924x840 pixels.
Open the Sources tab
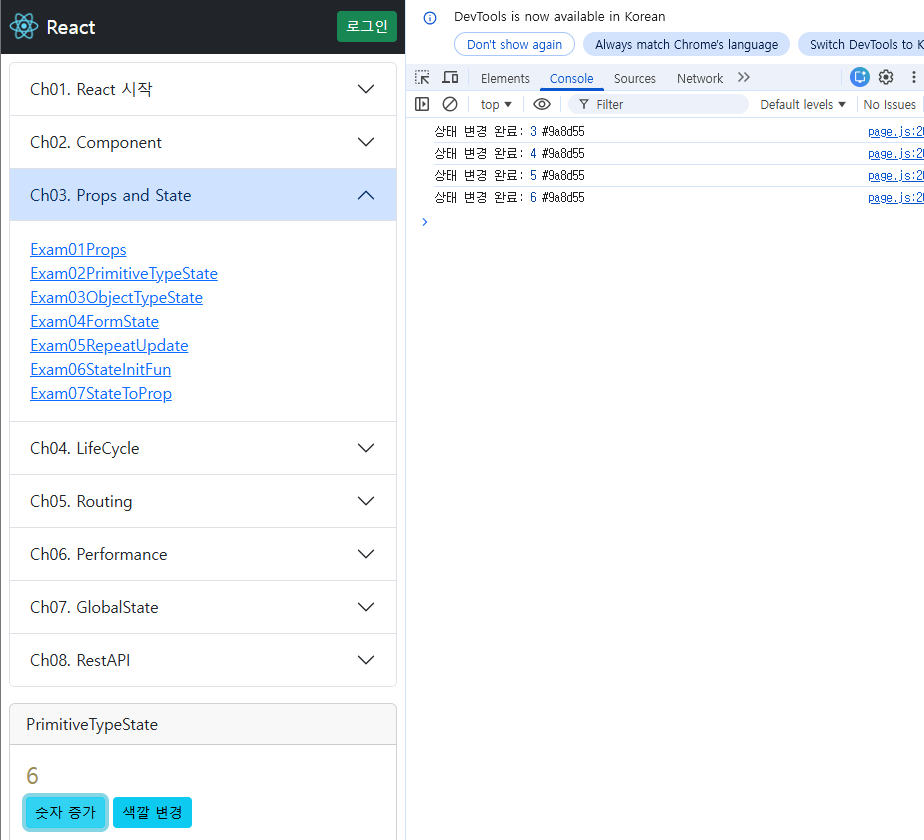tap(634, 78)
